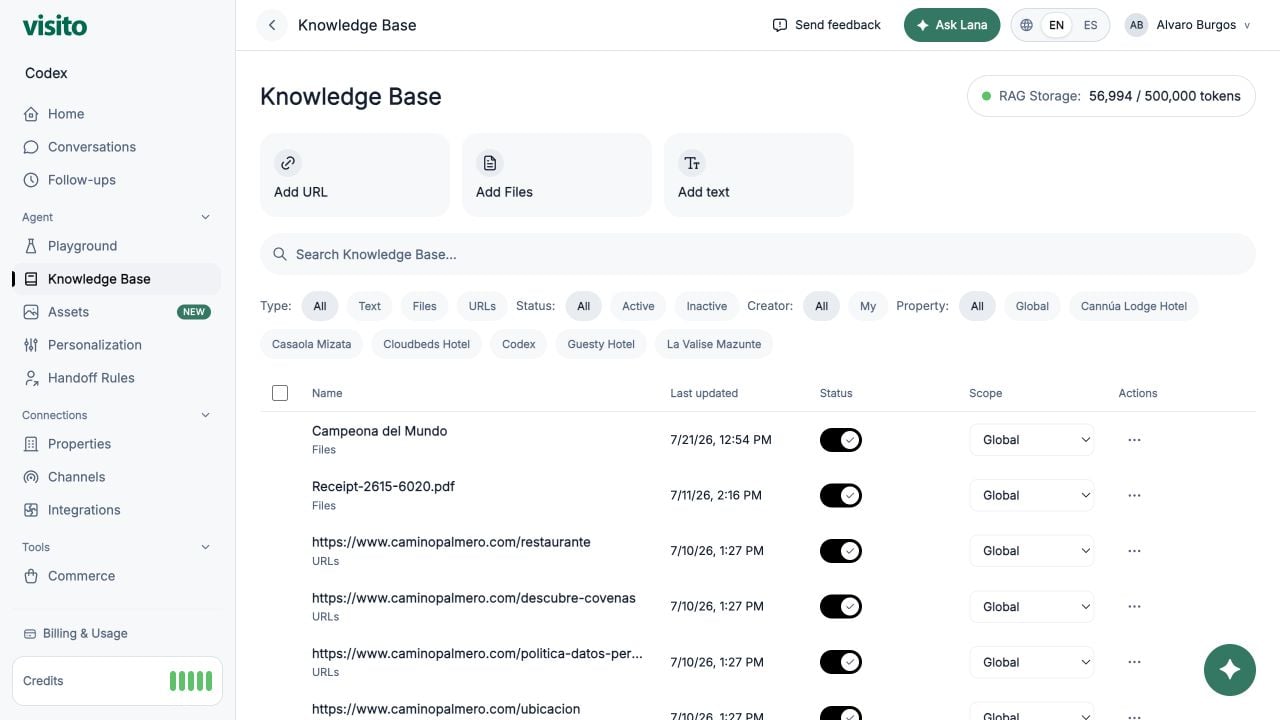Open Scope dropdown for politica-datos-per URL

point(1031,662)
